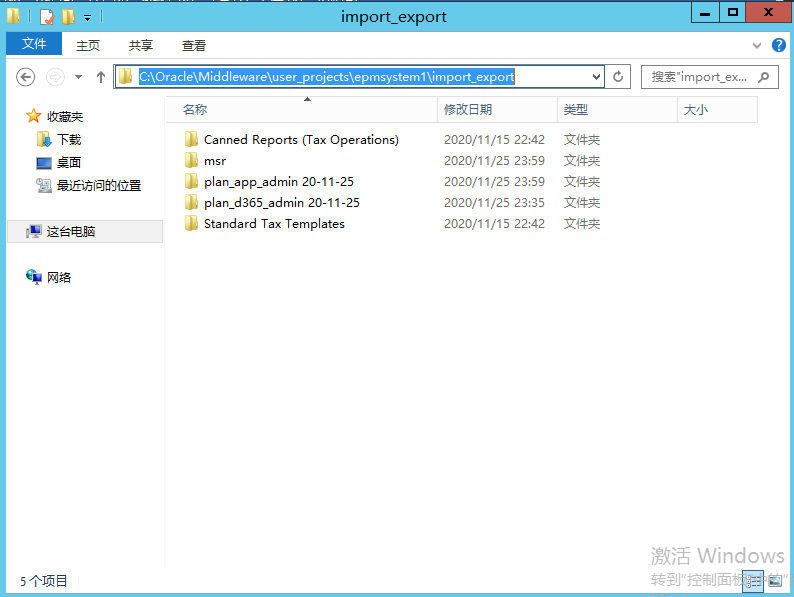Click date 2020/11/25 23:35
The image size is (794, 597).
(x=494, y=203)
